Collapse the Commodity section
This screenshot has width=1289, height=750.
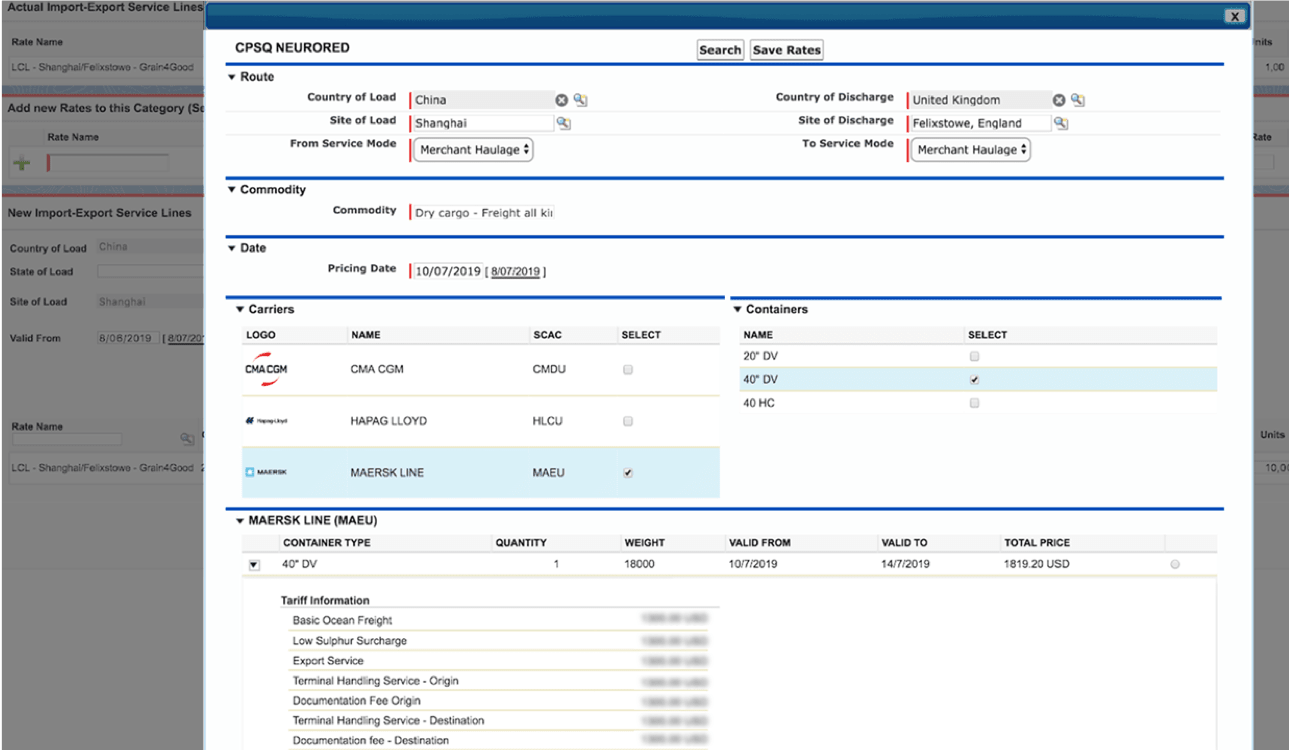coord(232,190)
